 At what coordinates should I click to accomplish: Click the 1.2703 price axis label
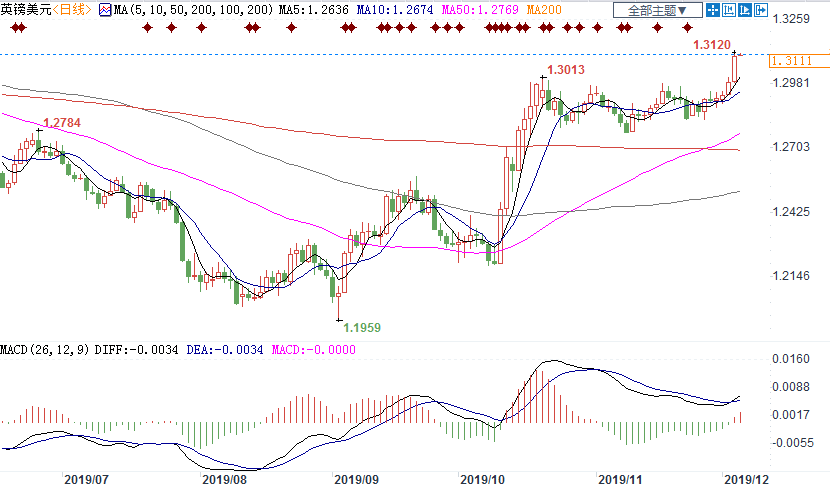[791, 147]
